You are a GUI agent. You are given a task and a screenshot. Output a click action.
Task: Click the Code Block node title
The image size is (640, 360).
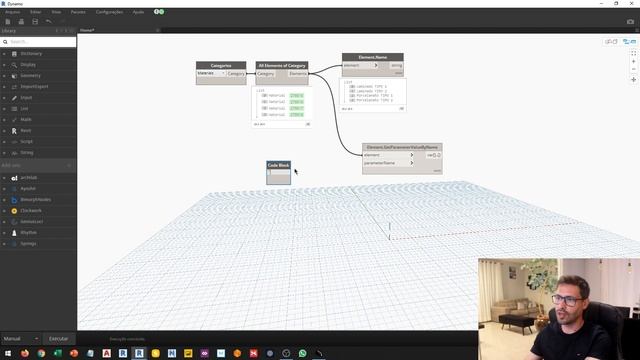click(279, 165)
